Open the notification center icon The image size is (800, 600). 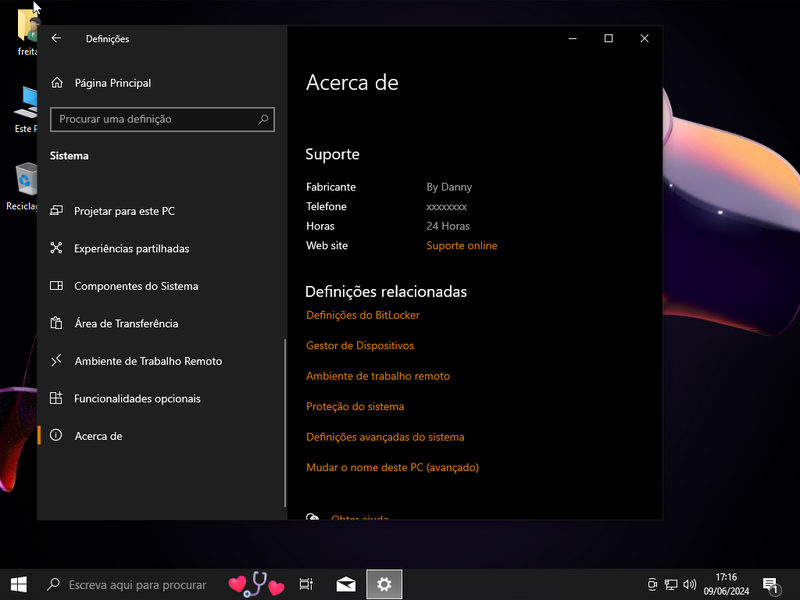(x=771, y=585)
